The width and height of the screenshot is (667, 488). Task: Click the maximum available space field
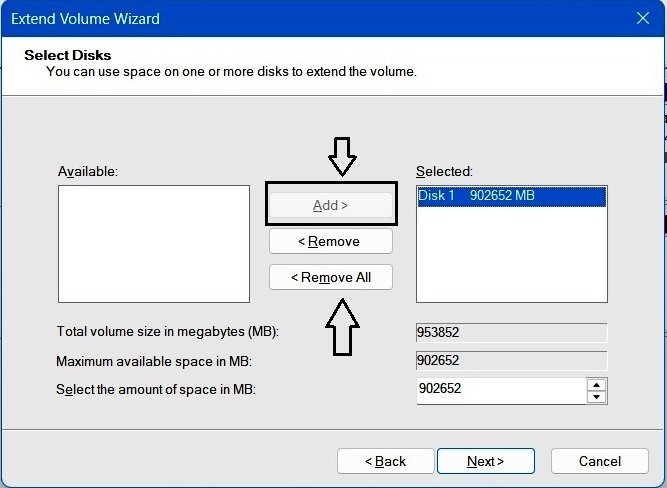click(x=512, y=361)
